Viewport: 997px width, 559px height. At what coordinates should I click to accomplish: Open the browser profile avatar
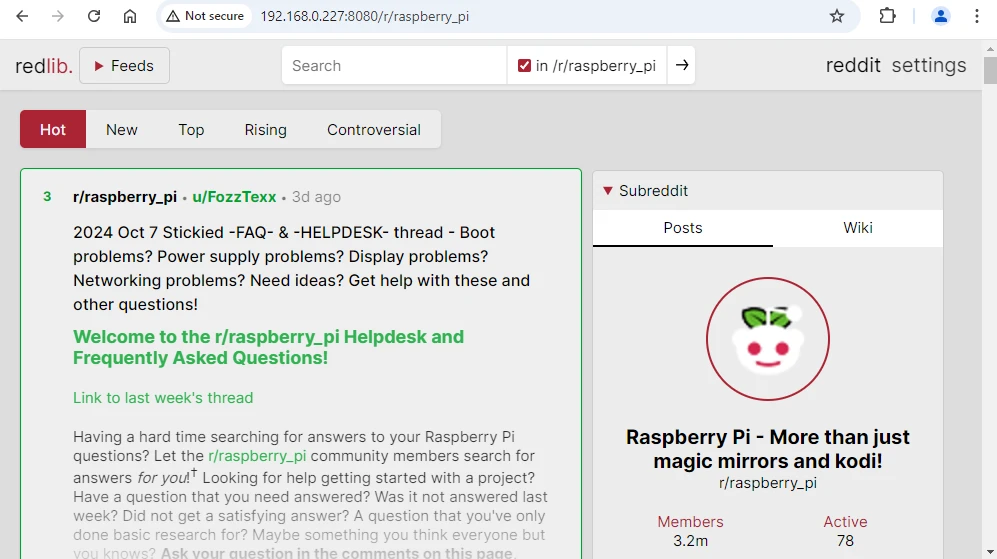pos(940,16)
